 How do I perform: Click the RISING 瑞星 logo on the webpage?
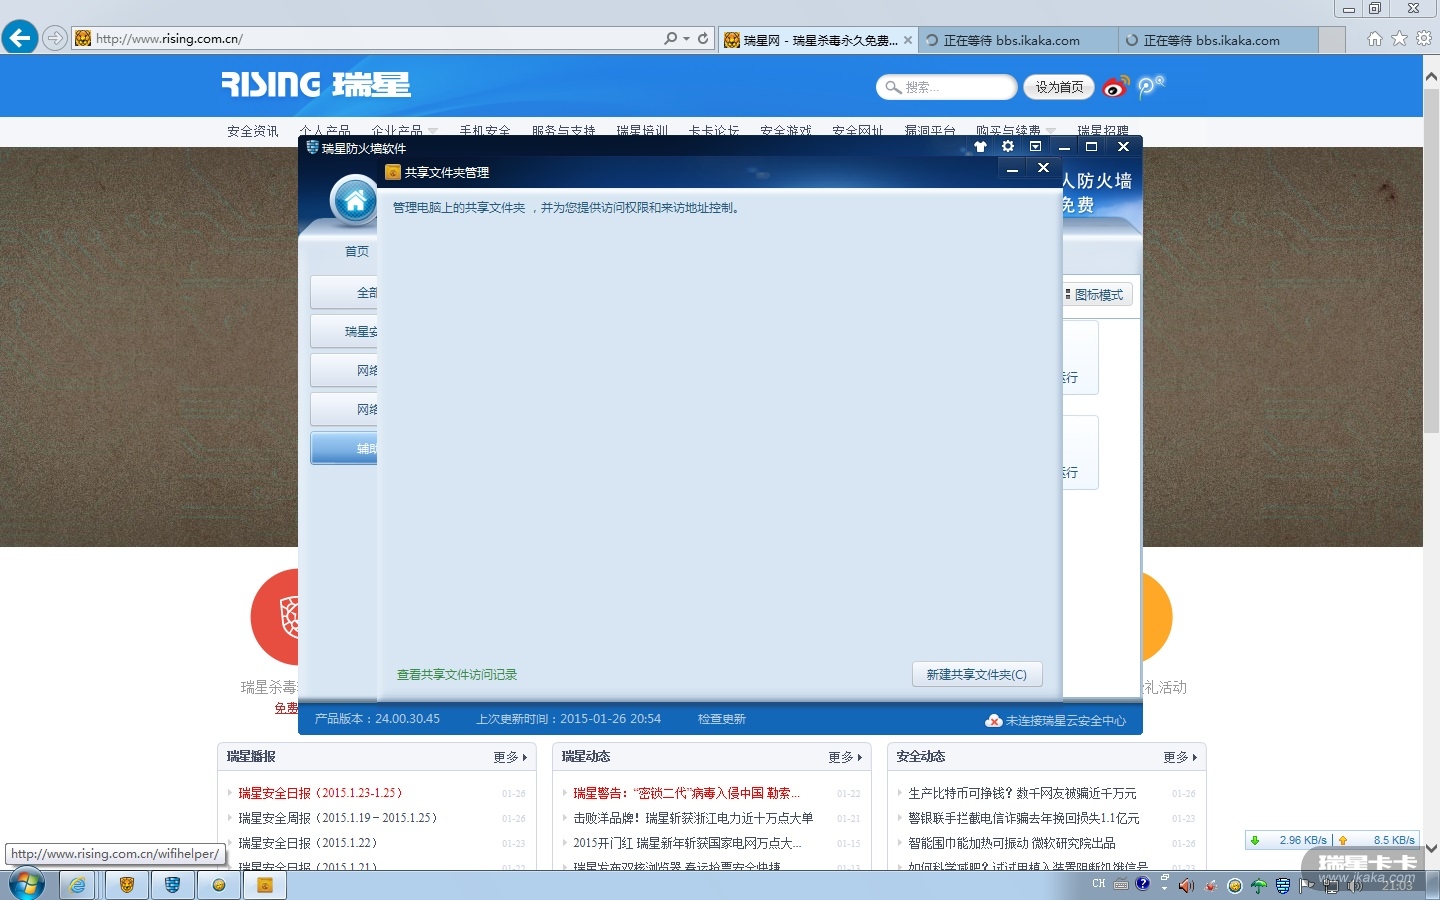(x=316, y=85)
